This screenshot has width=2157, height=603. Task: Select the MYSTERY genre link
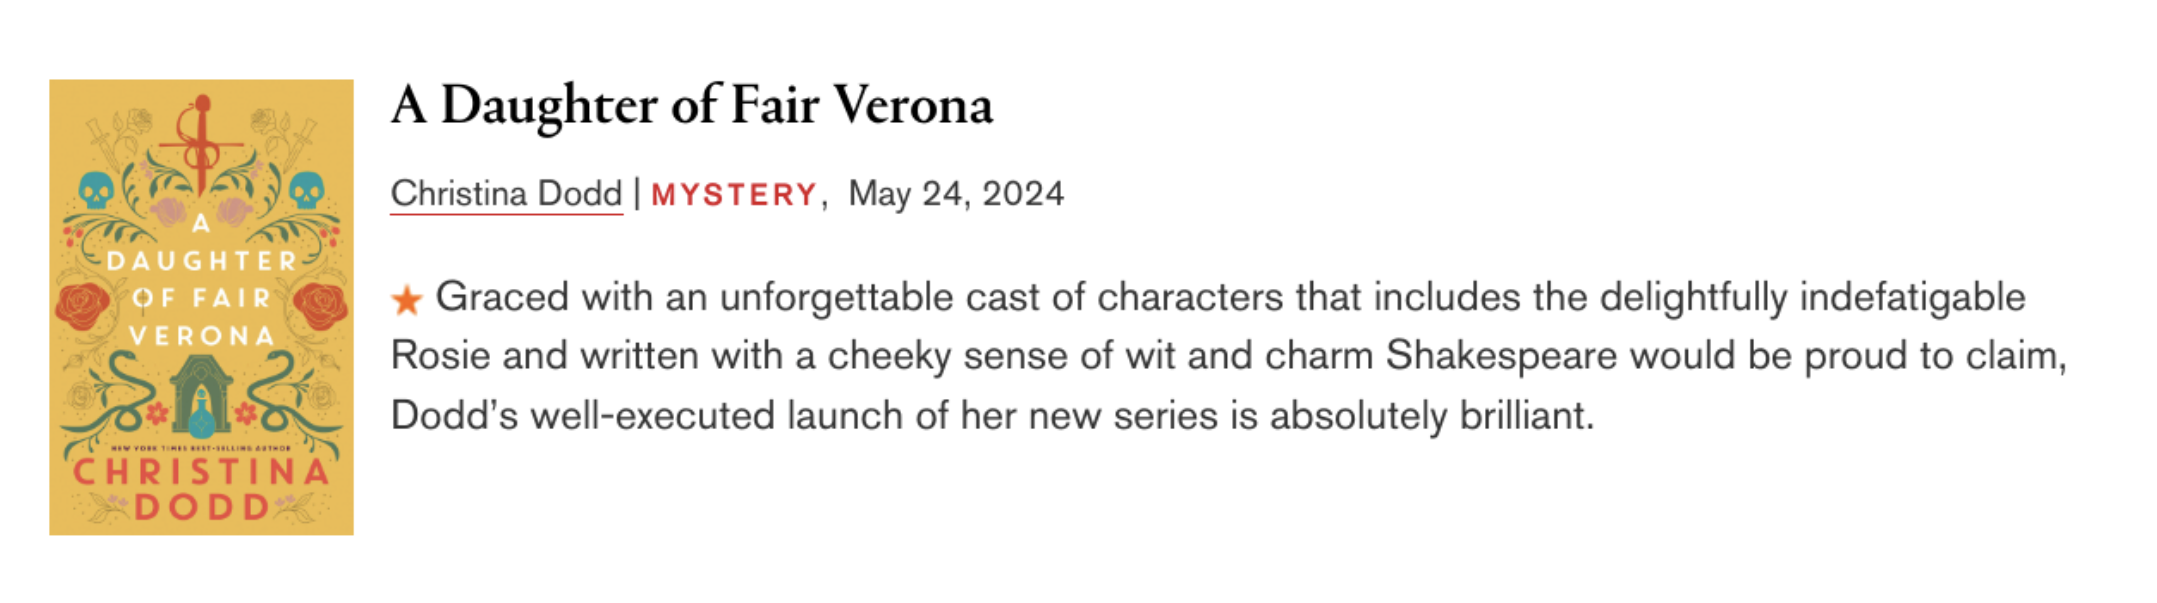pos(734,194)
